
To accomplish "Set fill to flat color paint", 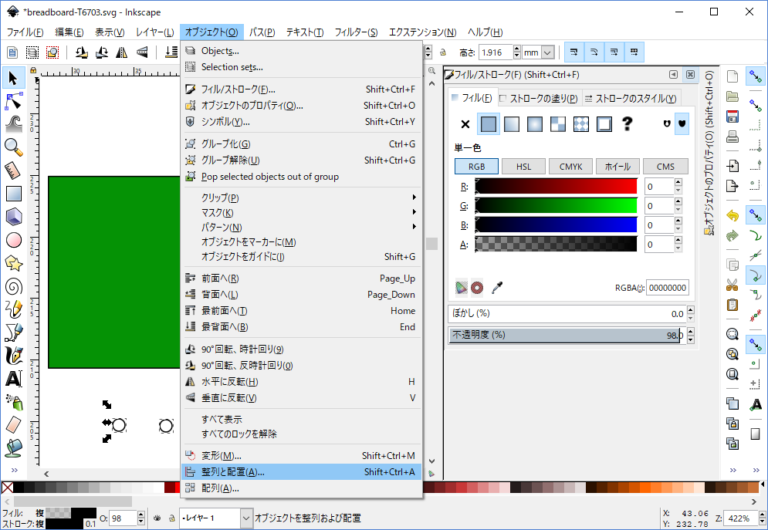I will pyautogui.click(x=488, y=124).
